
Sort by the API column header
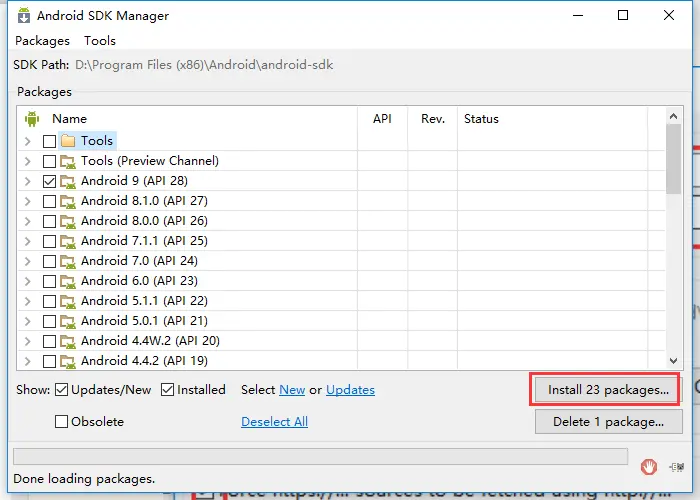382,119
